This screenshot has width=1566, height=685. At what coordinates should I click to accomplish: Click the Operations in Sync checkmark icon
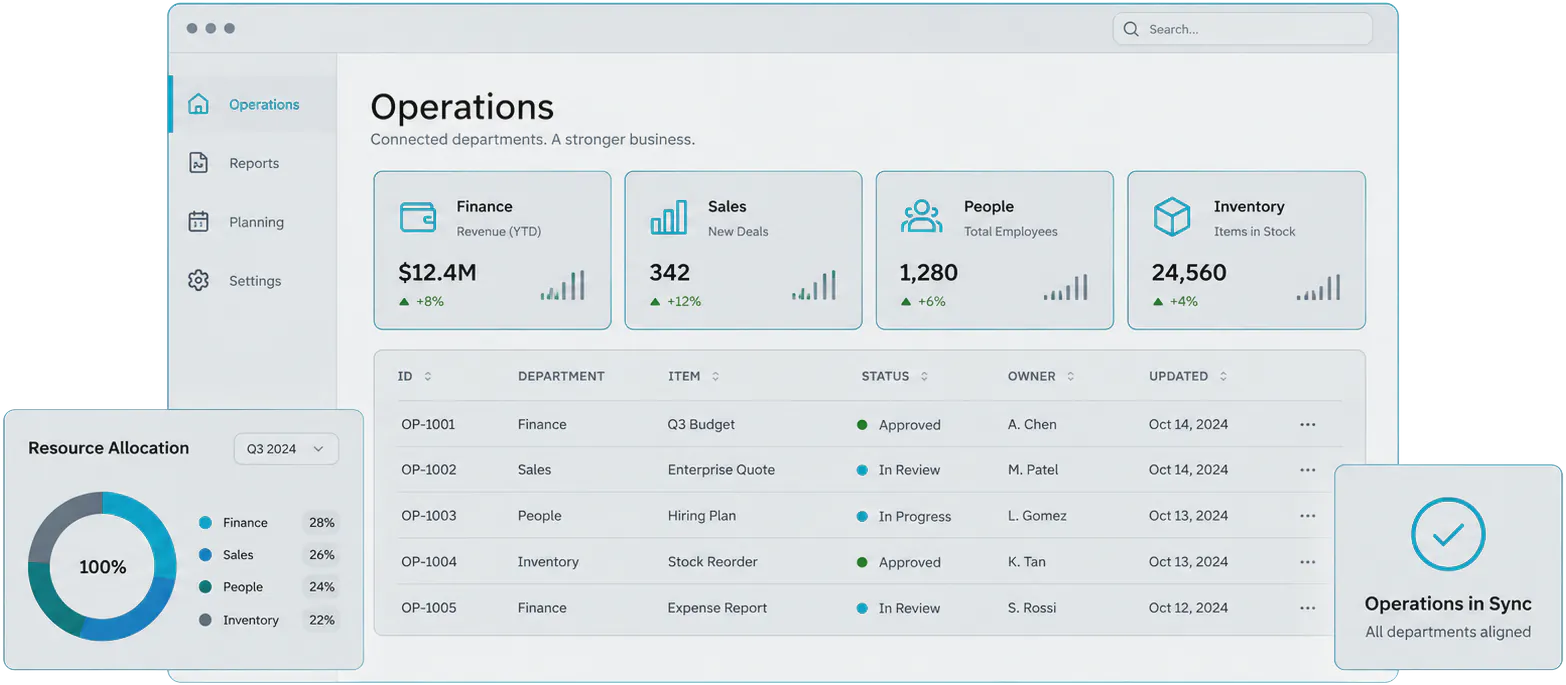(1448, 535)
